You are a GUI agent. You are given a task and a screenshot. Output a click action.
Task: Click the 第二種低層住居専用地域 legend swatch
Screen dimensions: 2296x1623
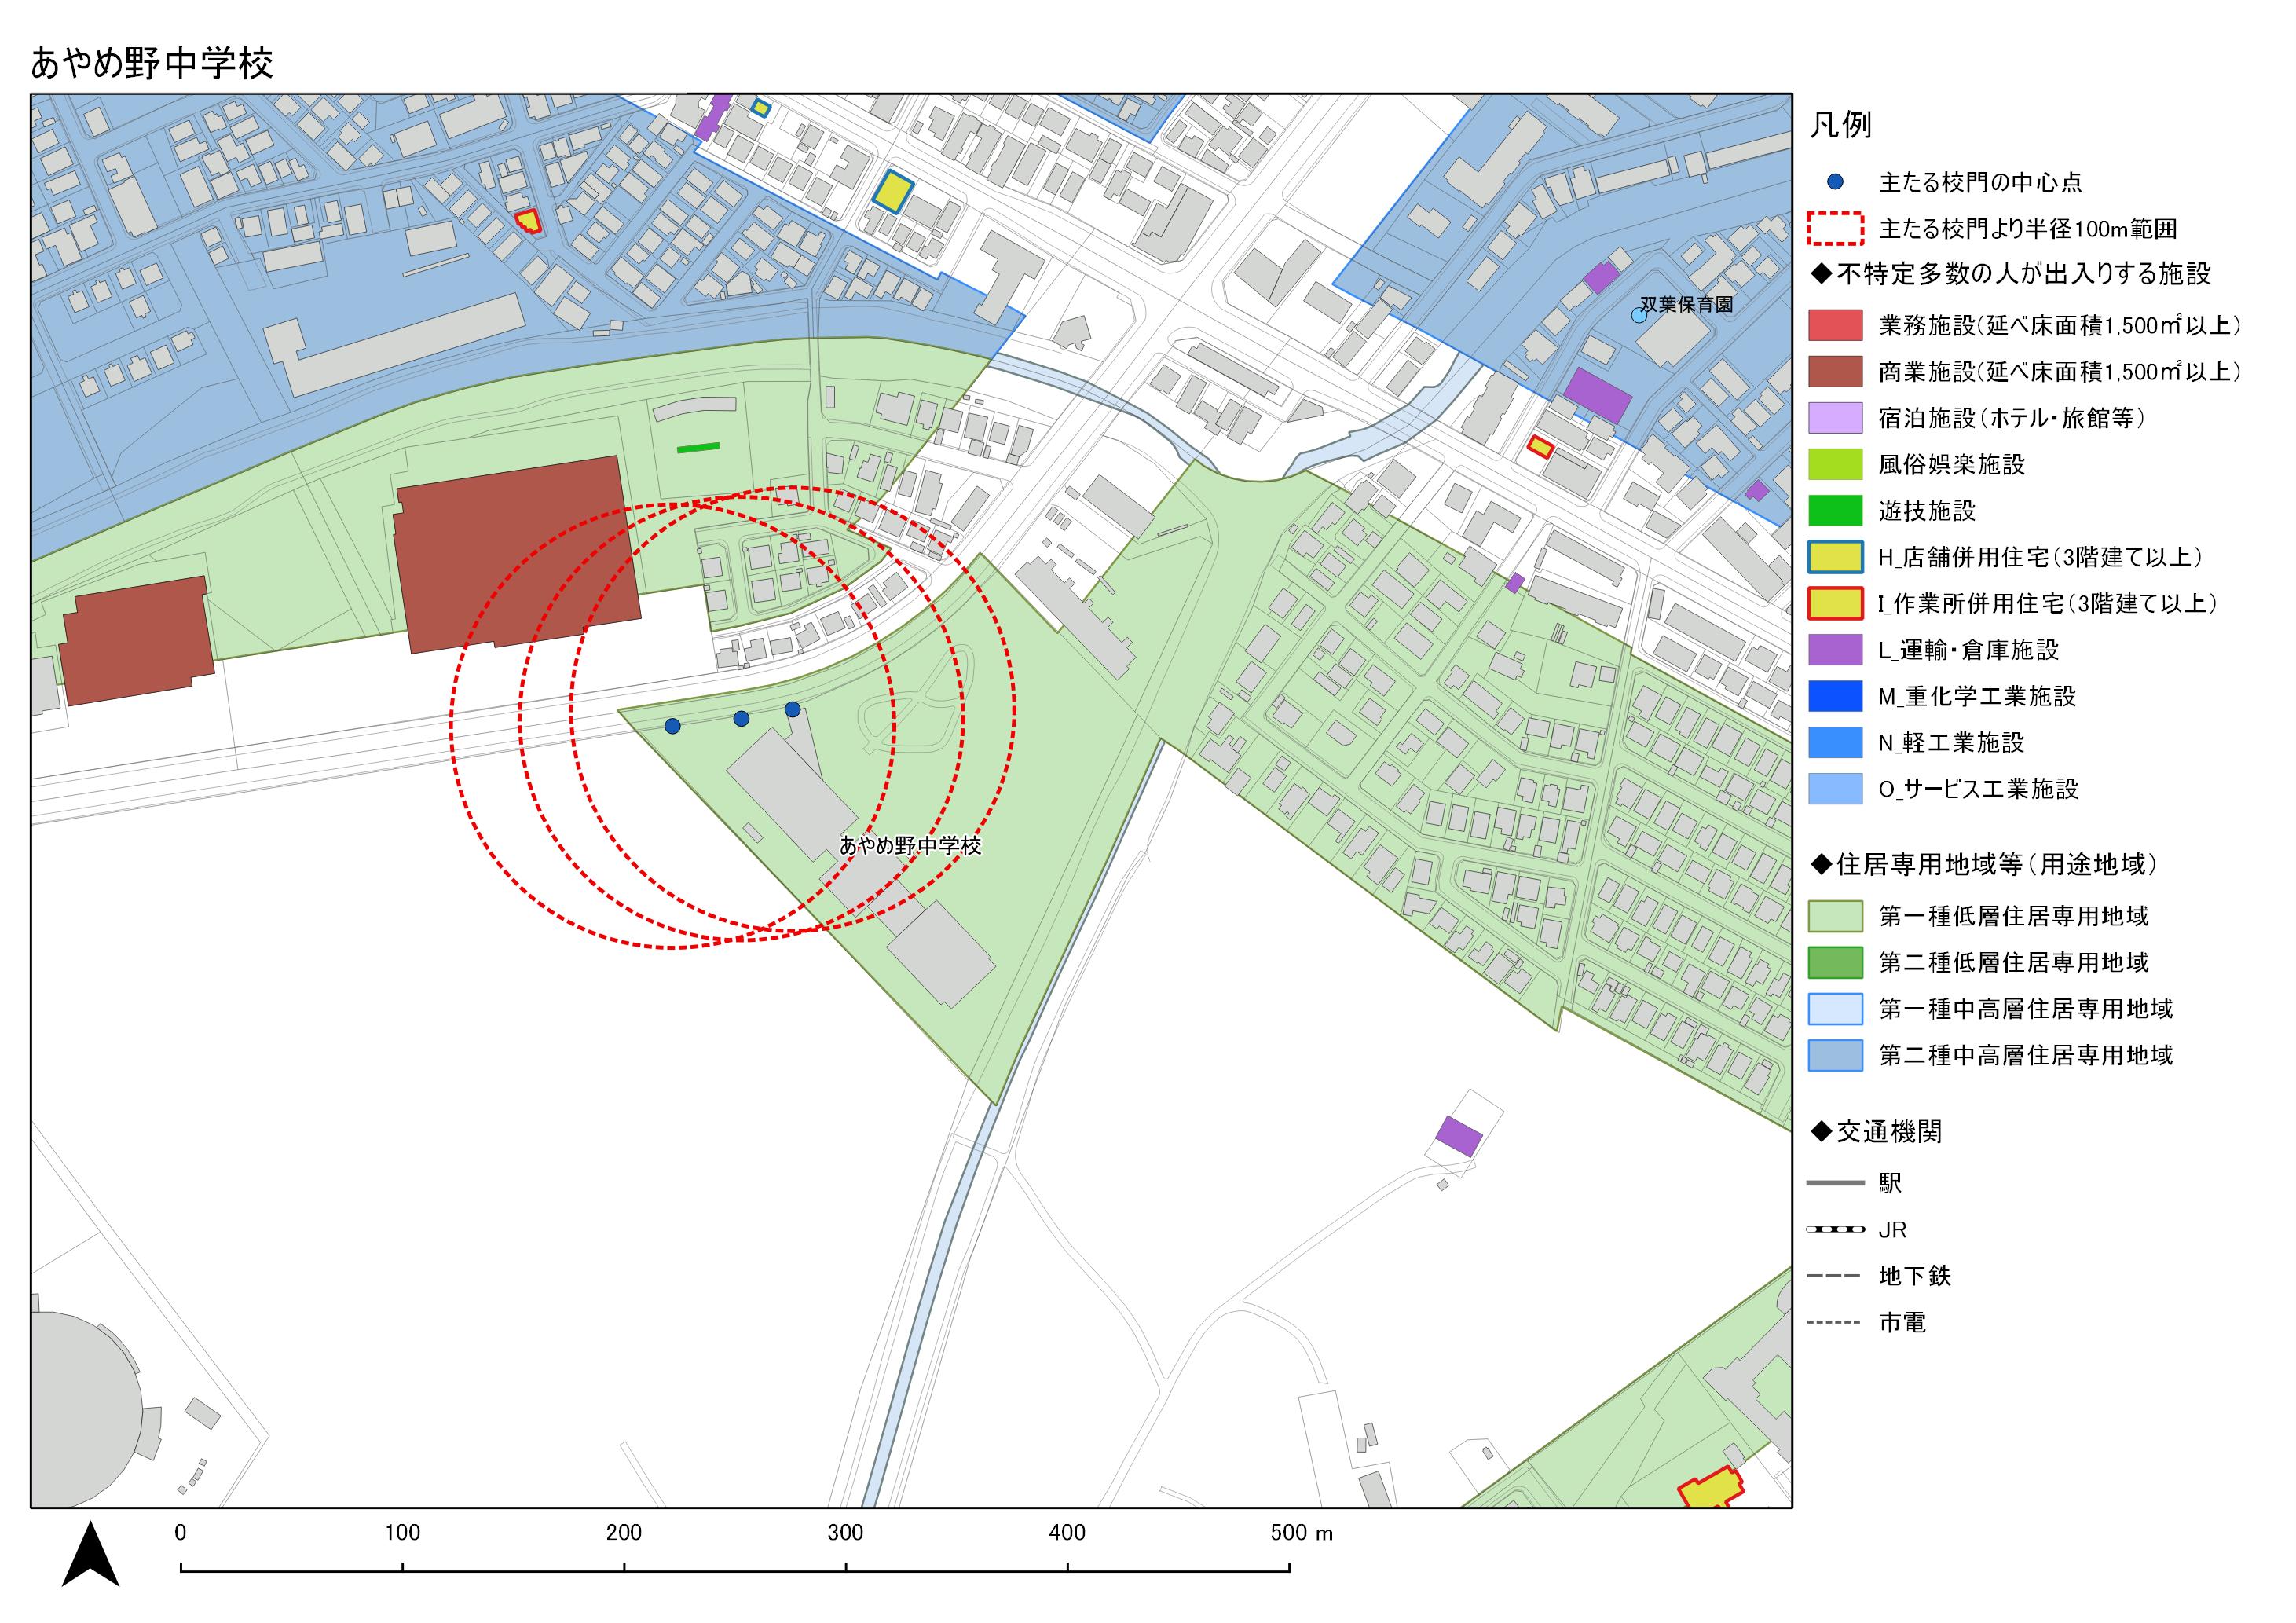[1835, 962]
